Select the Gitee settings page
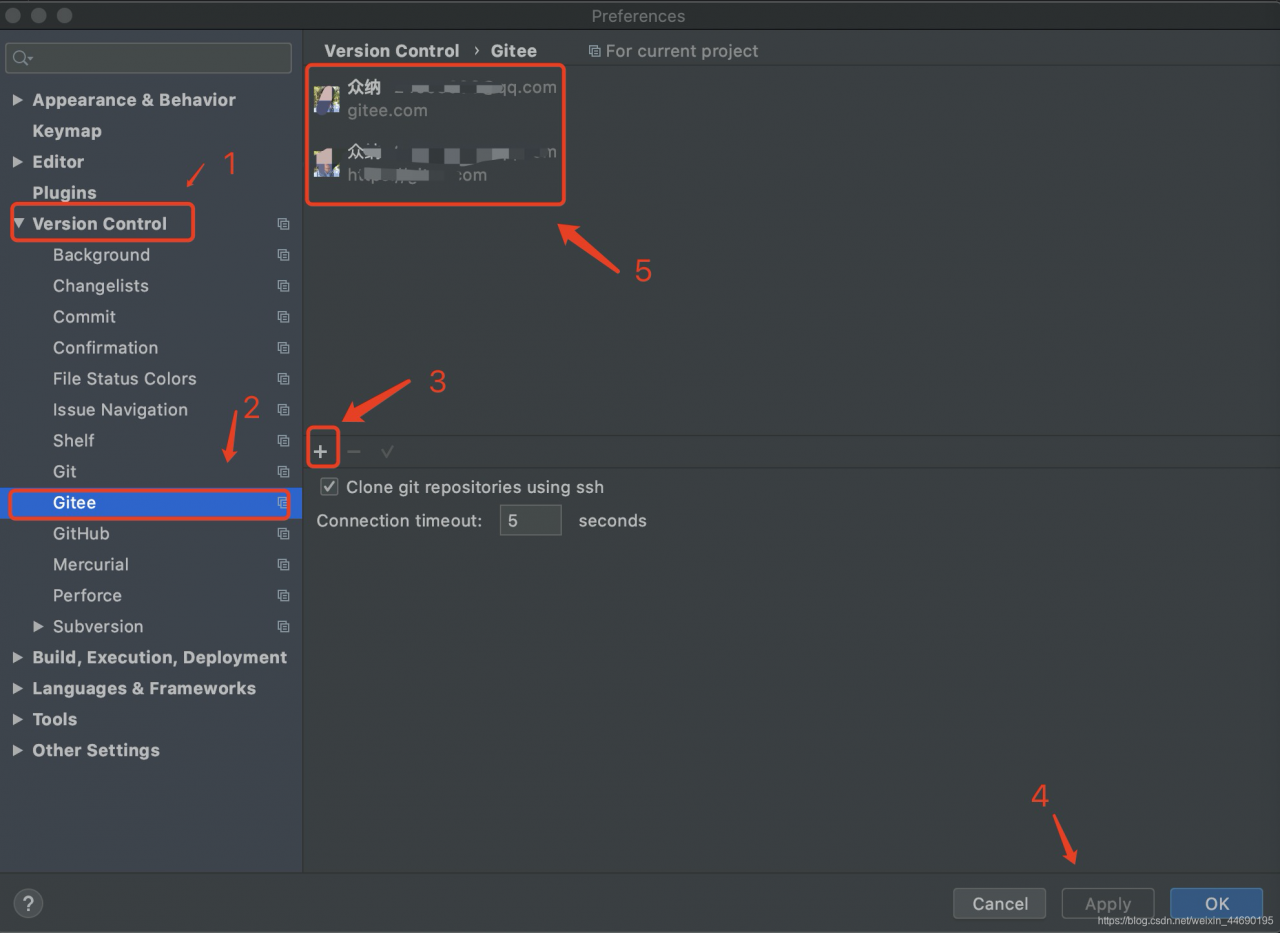 75,503
